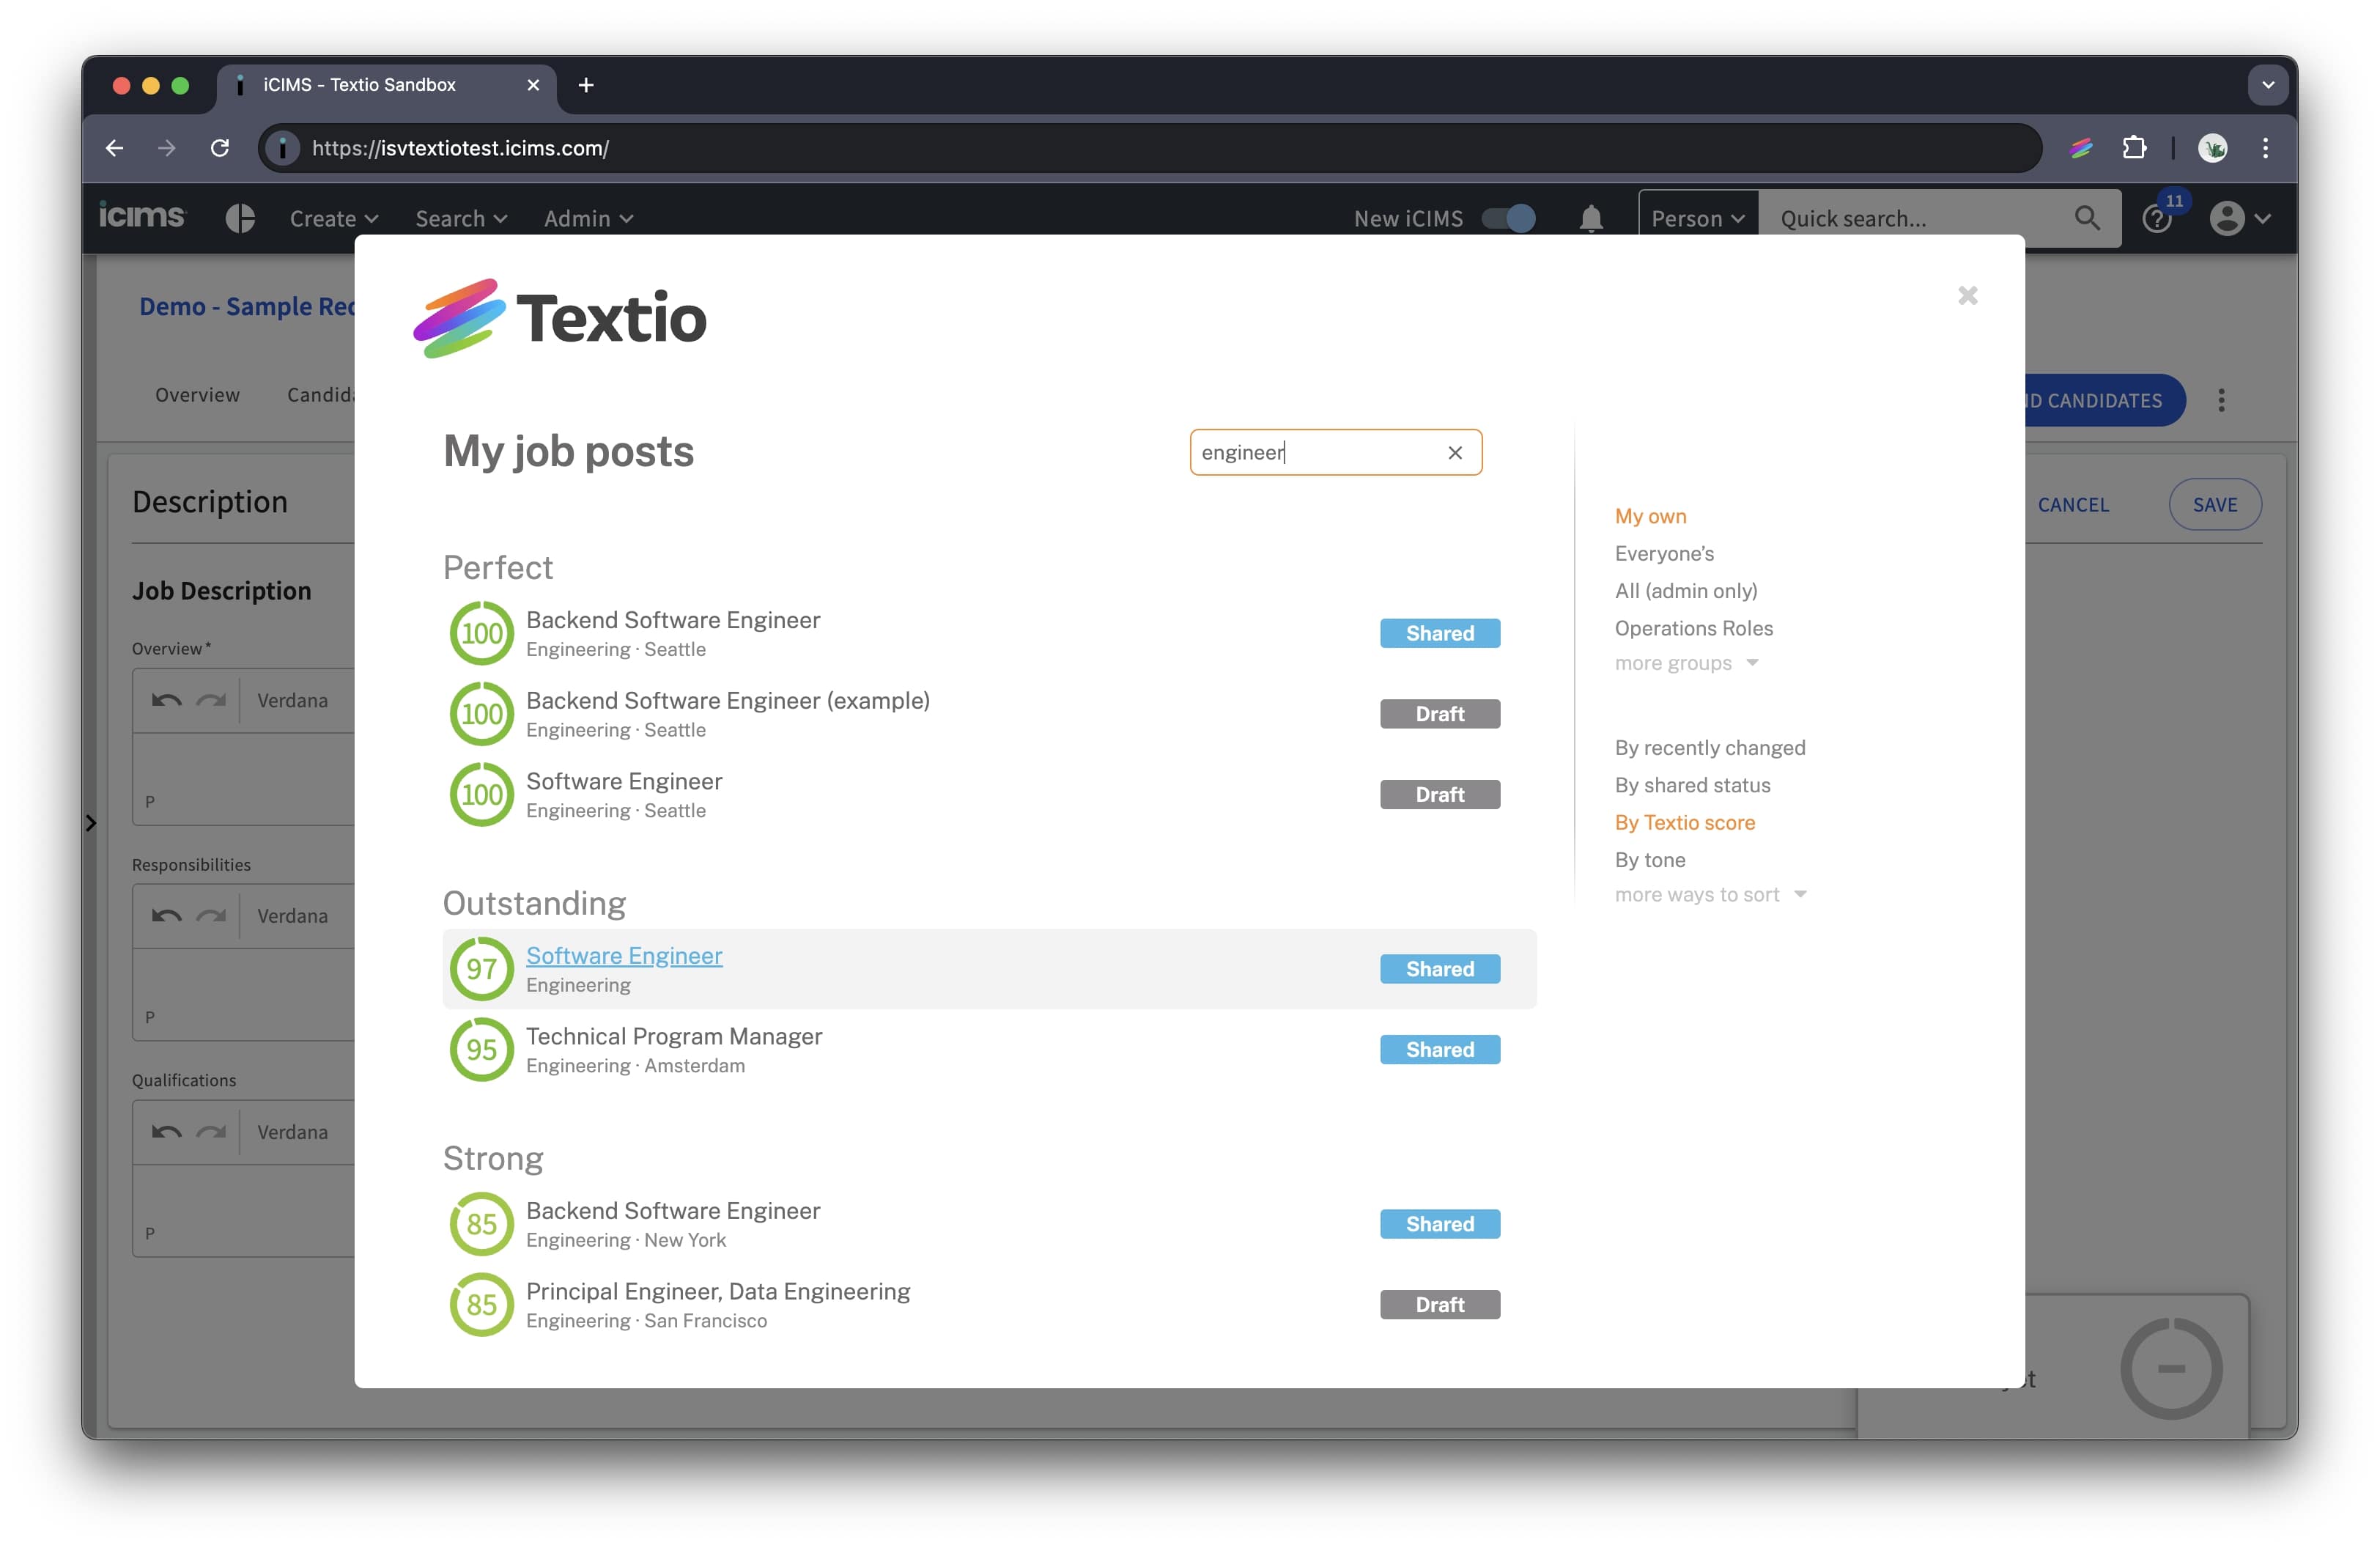Open the browser extensions puzzle icon
The height and width of the screenshot is (1548, 2380).
pos(2134,148)
